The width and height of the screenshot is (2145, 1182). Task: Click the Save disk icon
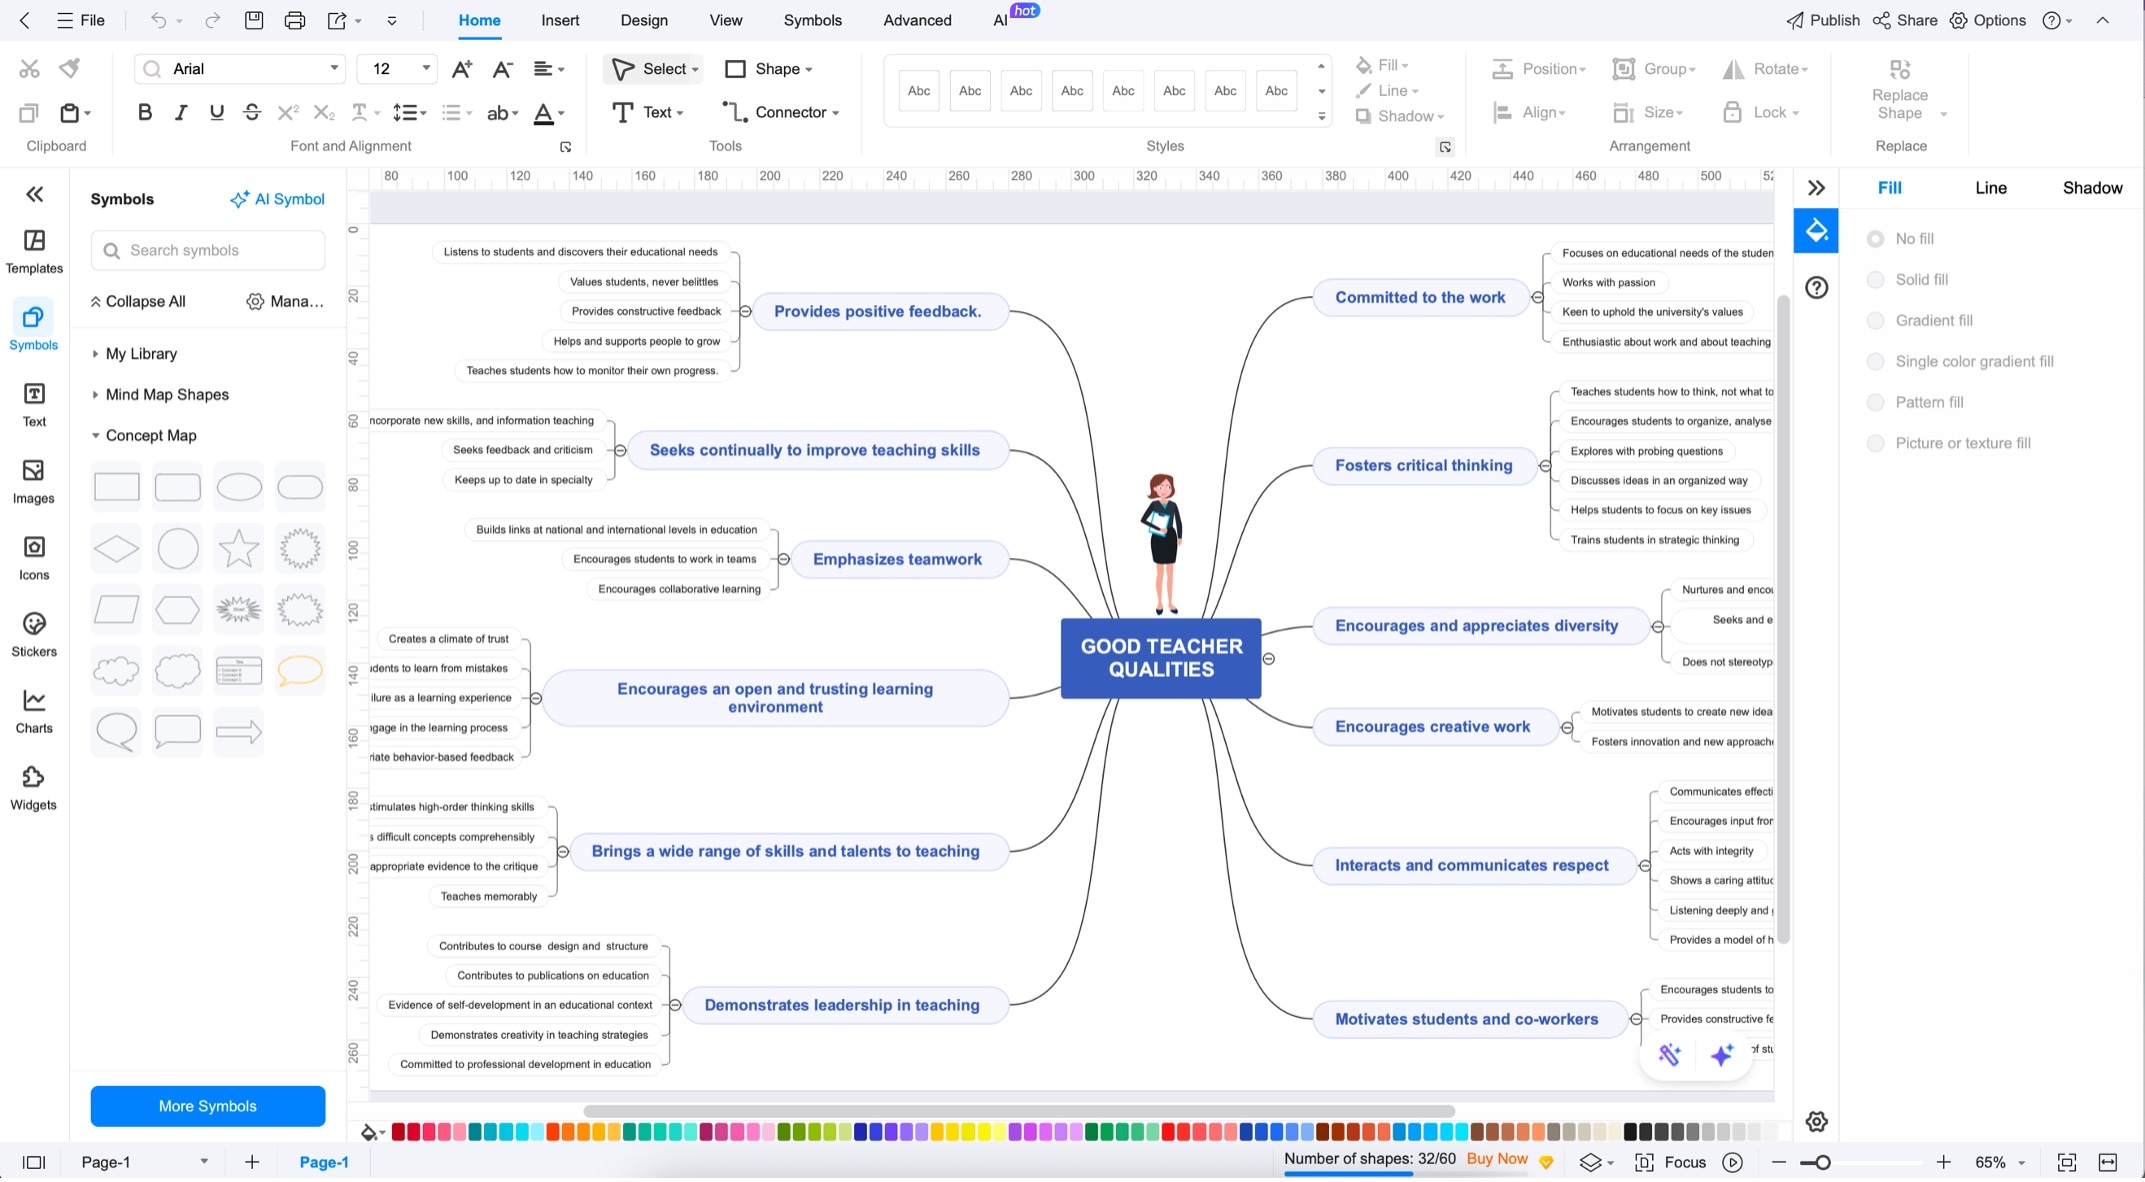point(254,20)
